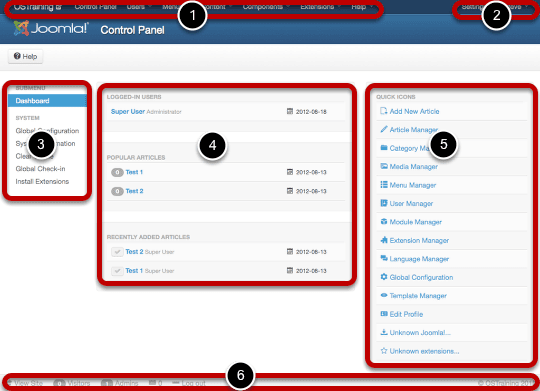Image resolution: width=540 pixels, height=391 pixels.
Task: Click the Control Panel page title
Action: click(x=132, y=30)
